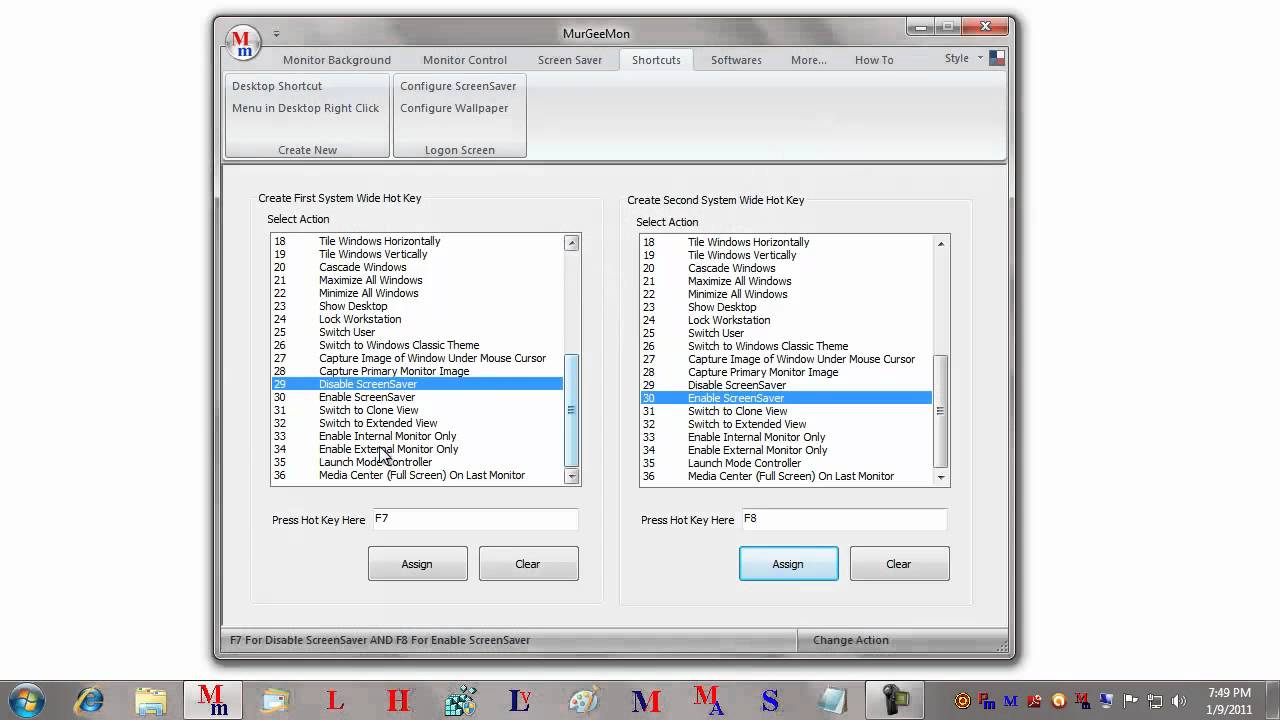This screenshot has width=1280, height=720.
Task: Open the How To tab
Action: 874,60
